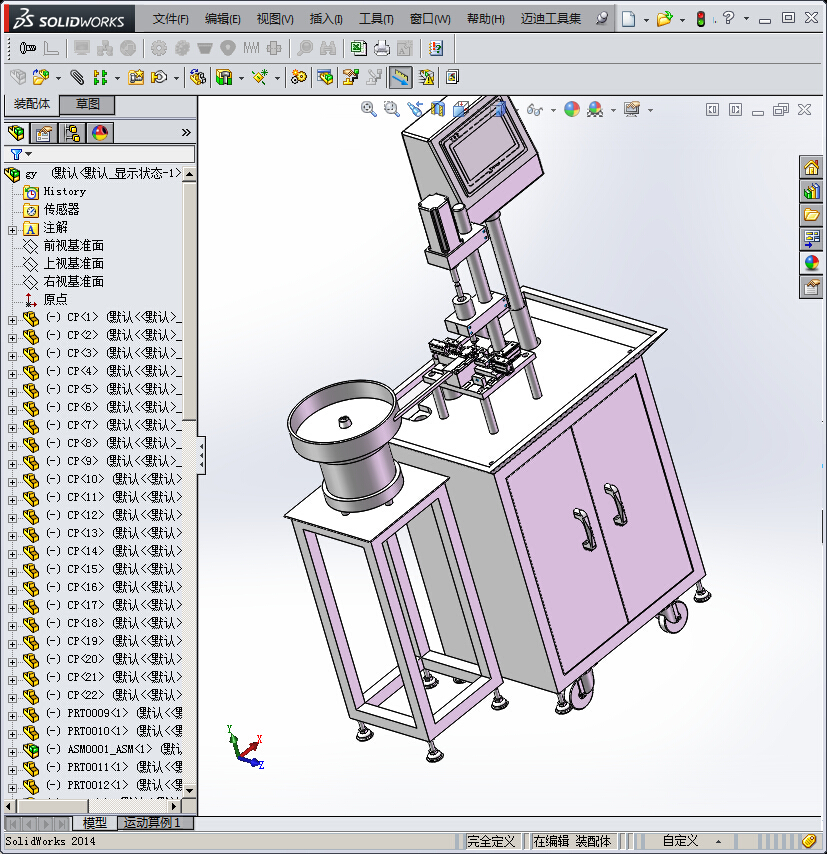This screenshot has height=854, width=827.
Task: Click the Linear Component Pattern icon
Action: (x=100, y=77)
